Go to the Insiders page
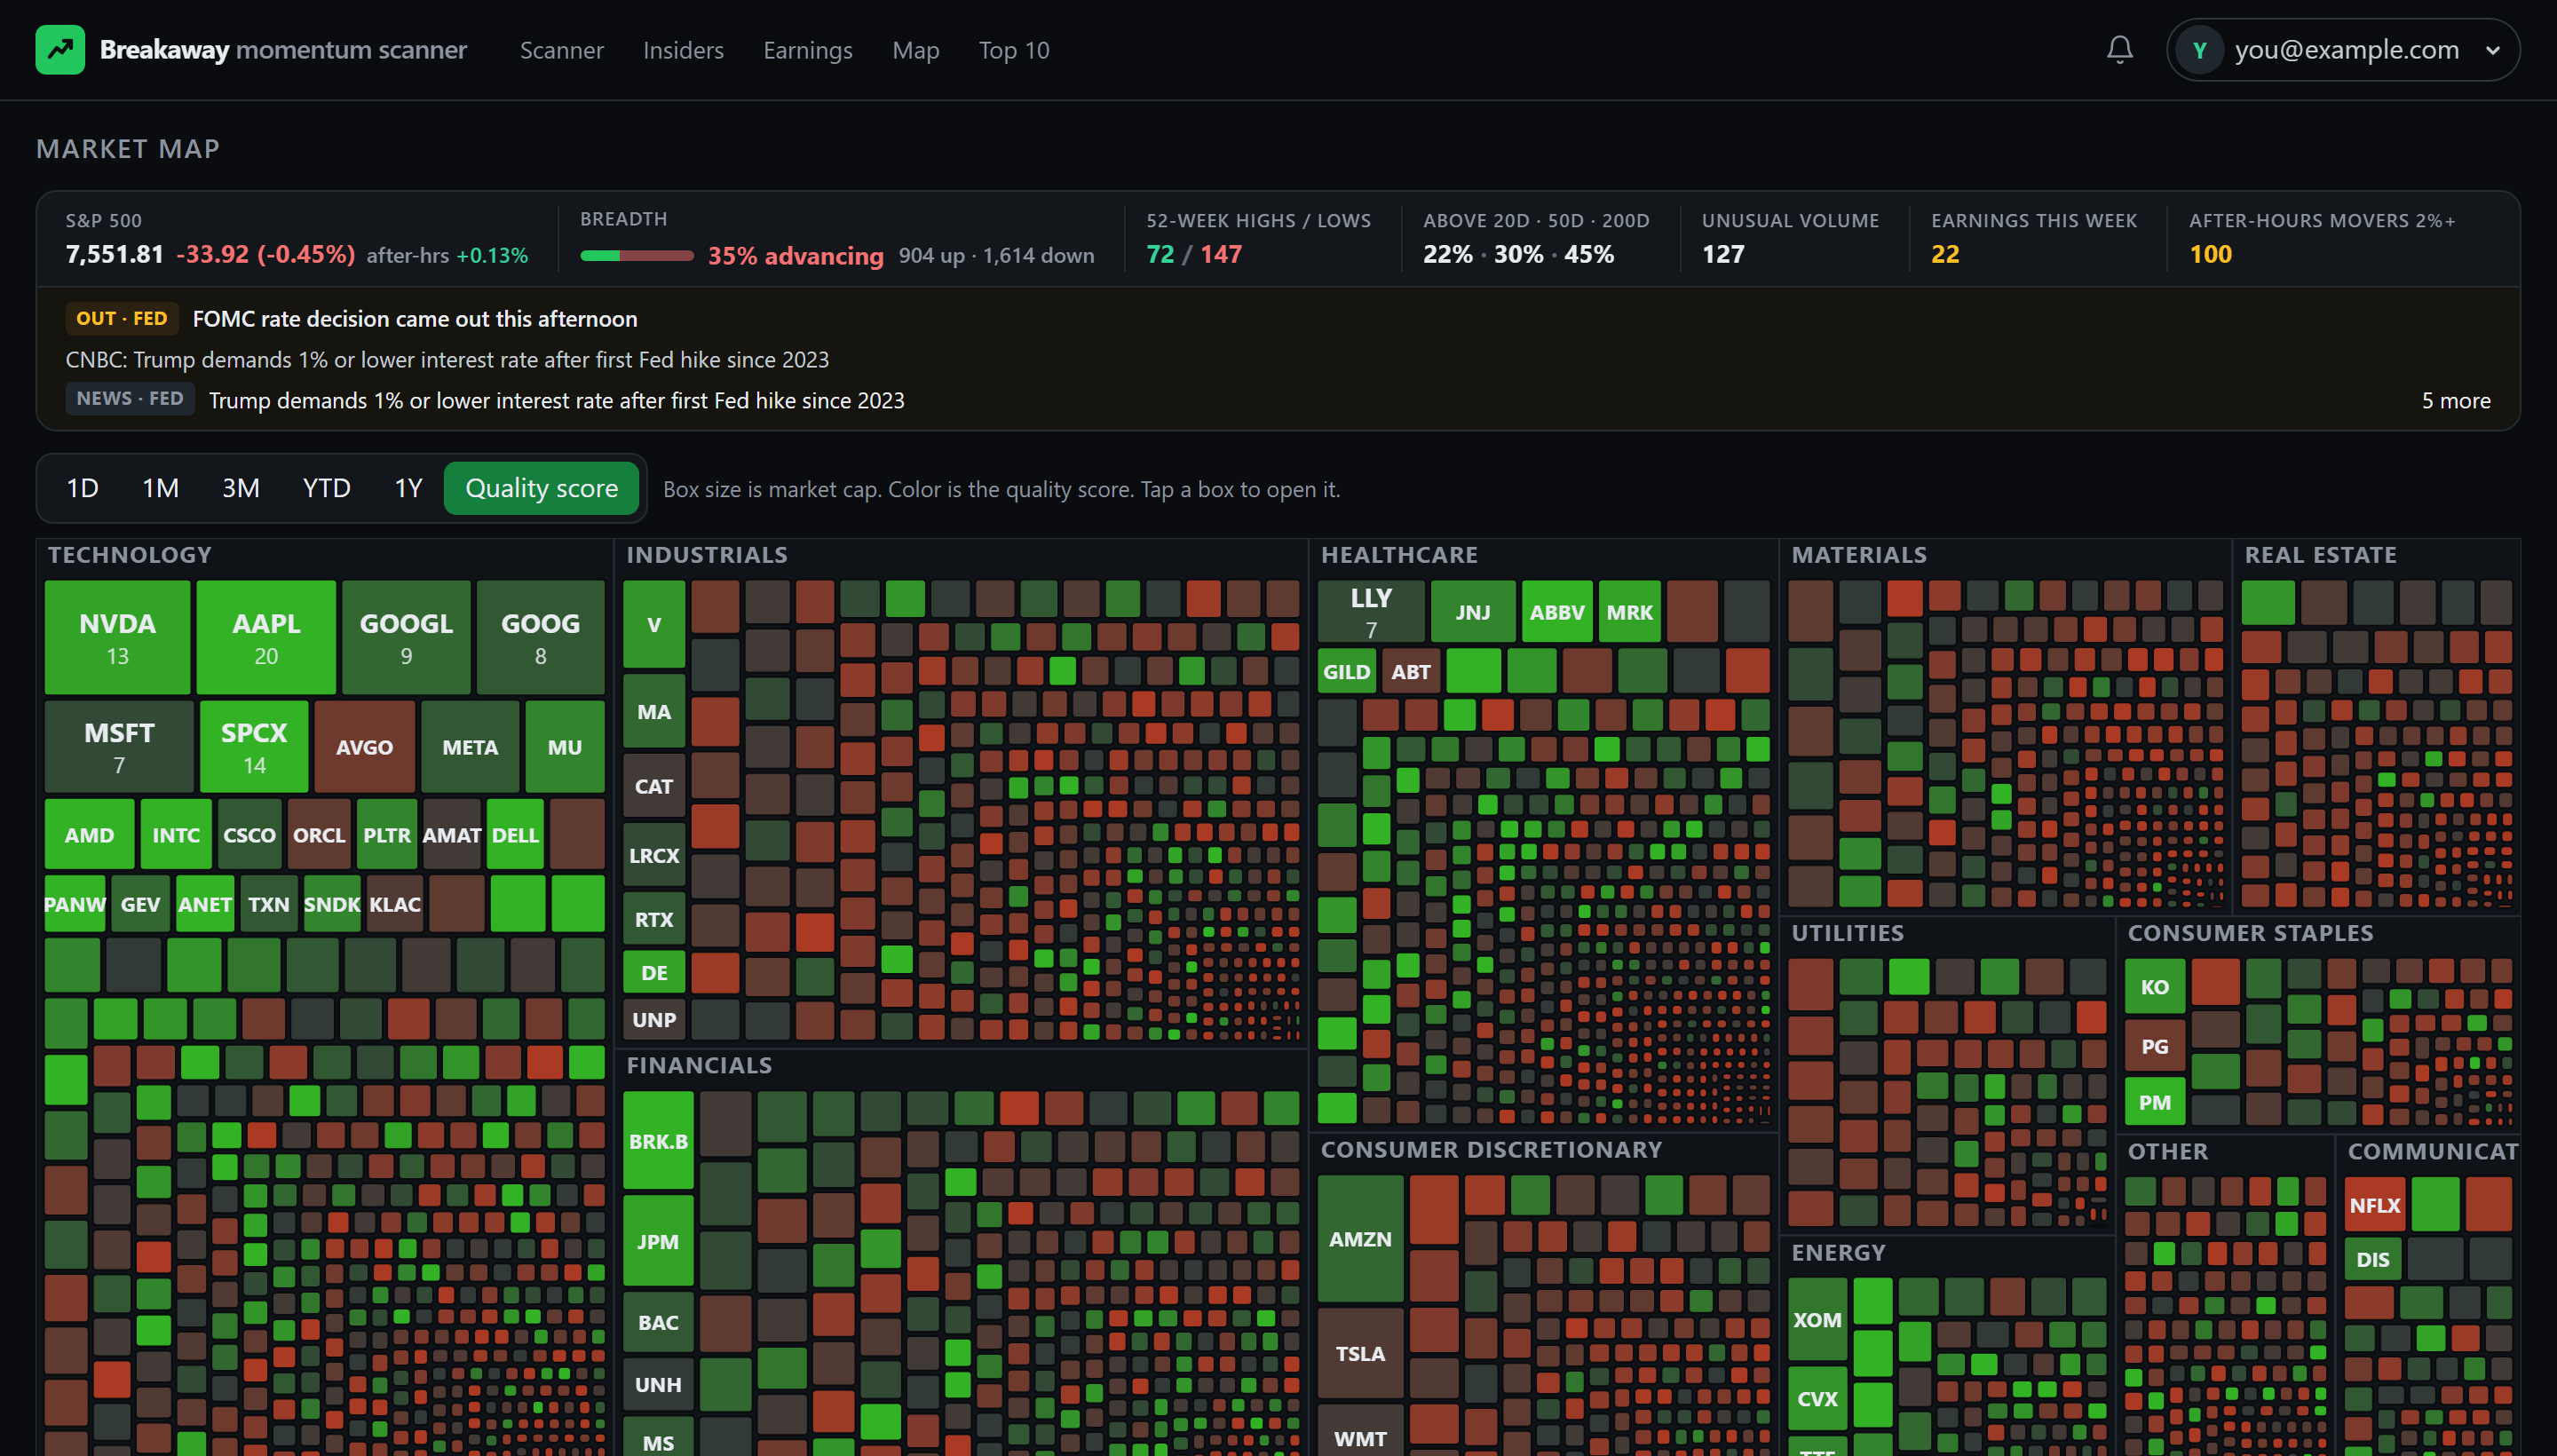 [683, 50]
